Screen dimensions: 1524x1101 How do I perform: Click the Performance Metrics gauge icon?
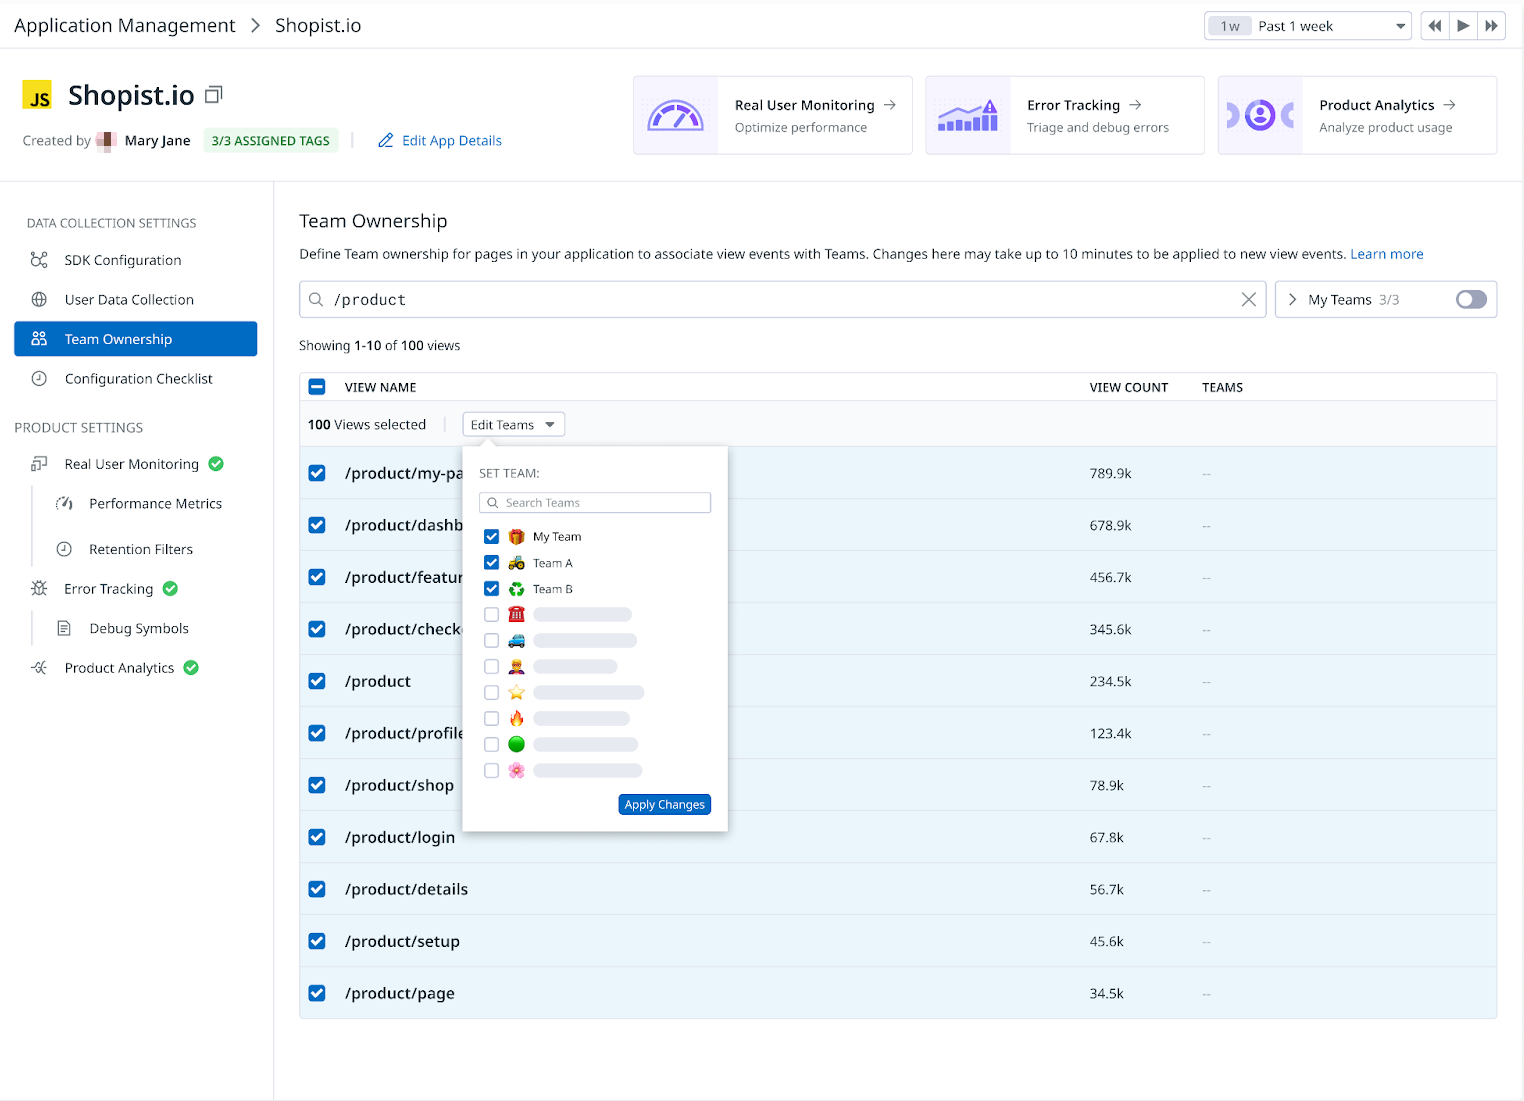[x=64, y=504]
